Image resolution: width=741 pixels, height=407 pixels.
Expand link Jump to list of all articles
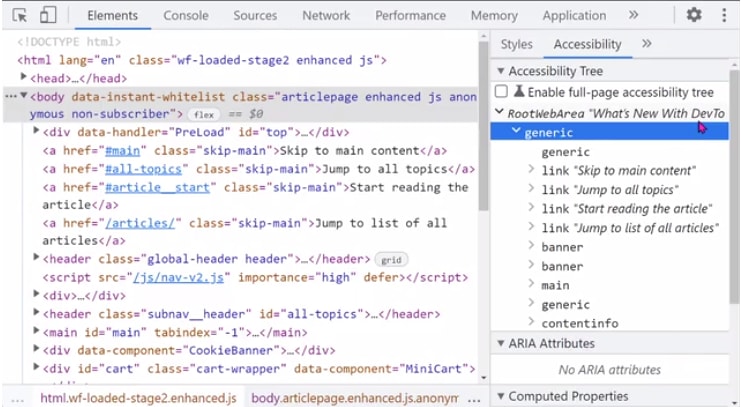tap(531, 226)
